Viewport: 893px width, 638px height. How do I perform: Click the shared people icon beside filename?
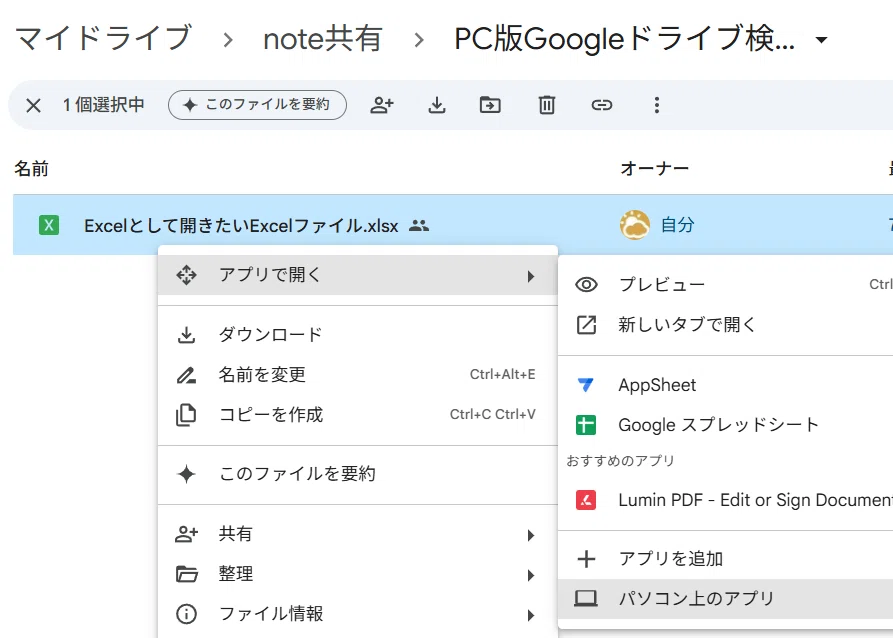[419, 226]
